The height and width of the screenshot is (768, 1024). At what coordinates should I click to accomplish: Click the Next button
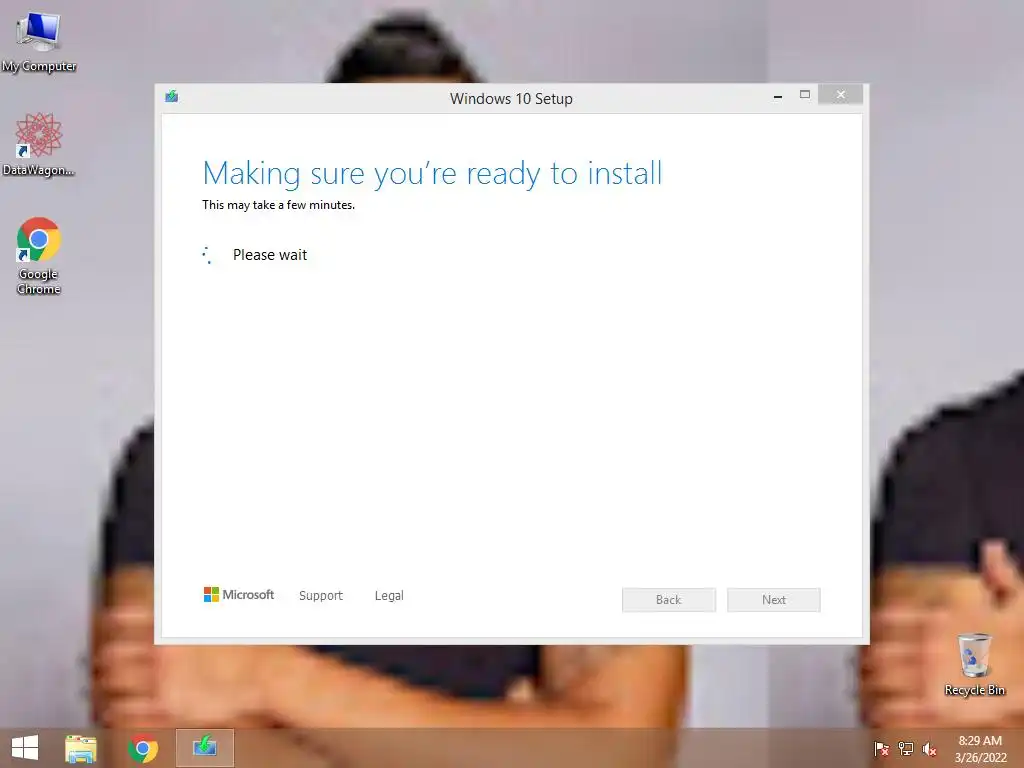[774, 600]
